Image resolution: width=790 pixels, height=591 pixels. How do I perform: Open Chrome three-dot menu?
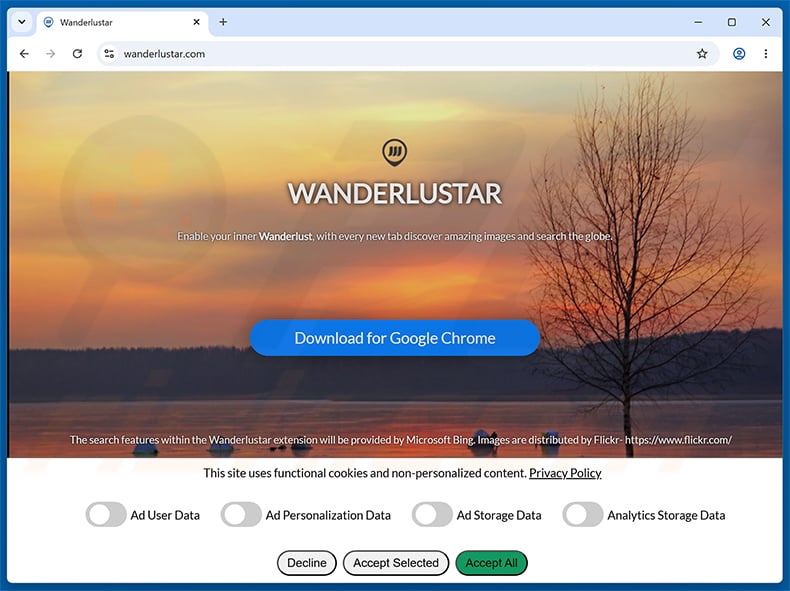pyautogui.click(x=766, y=53)
